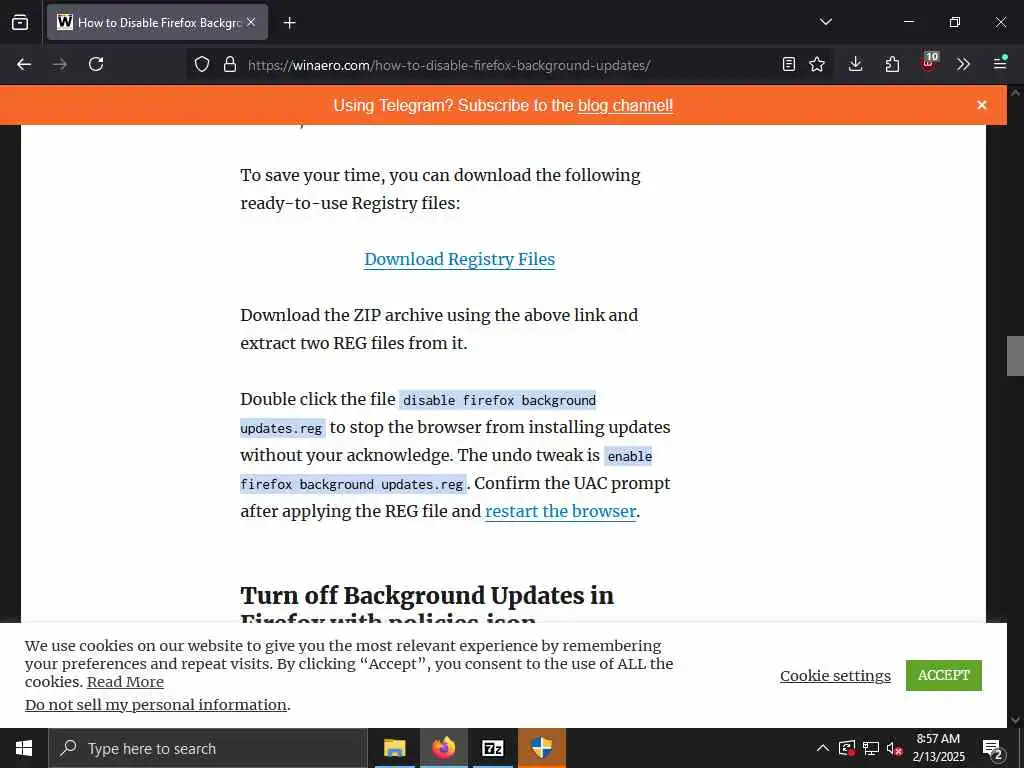Open the Firefox application hamburger menu
Image resolution: width=1024 pixels, height=768 pixels.
coord(1000,63)
